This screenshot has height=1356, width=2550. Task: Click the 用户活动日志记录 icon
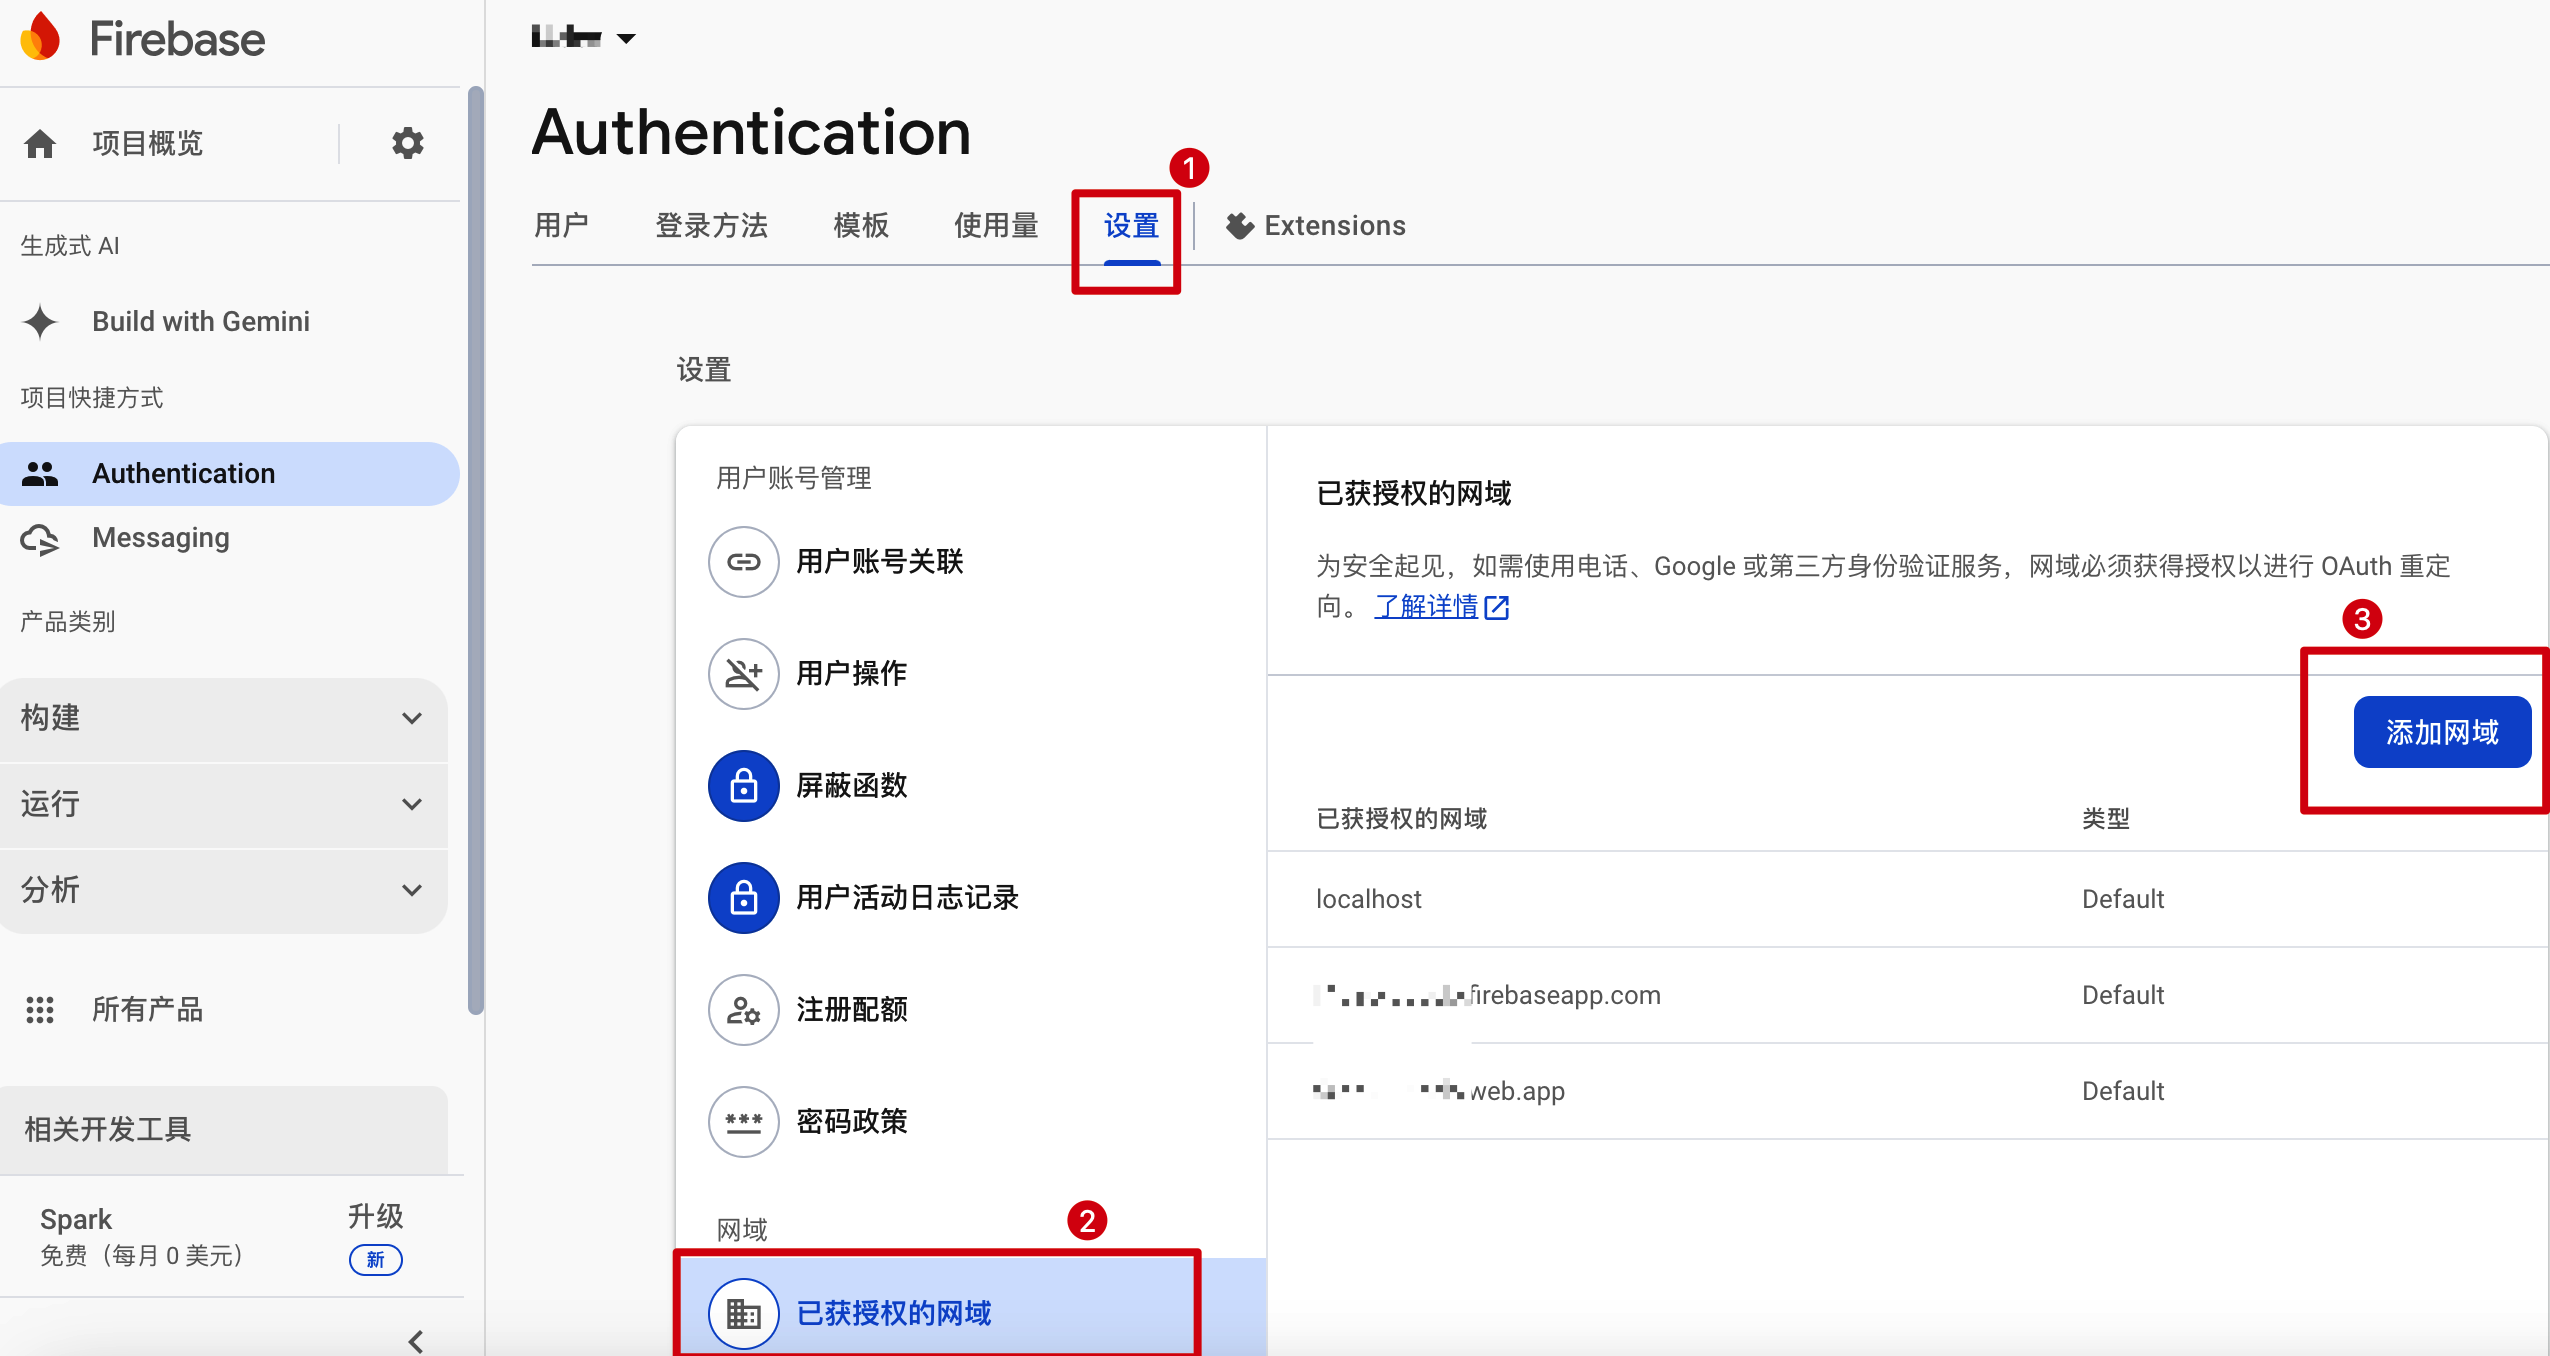[743, 897]
